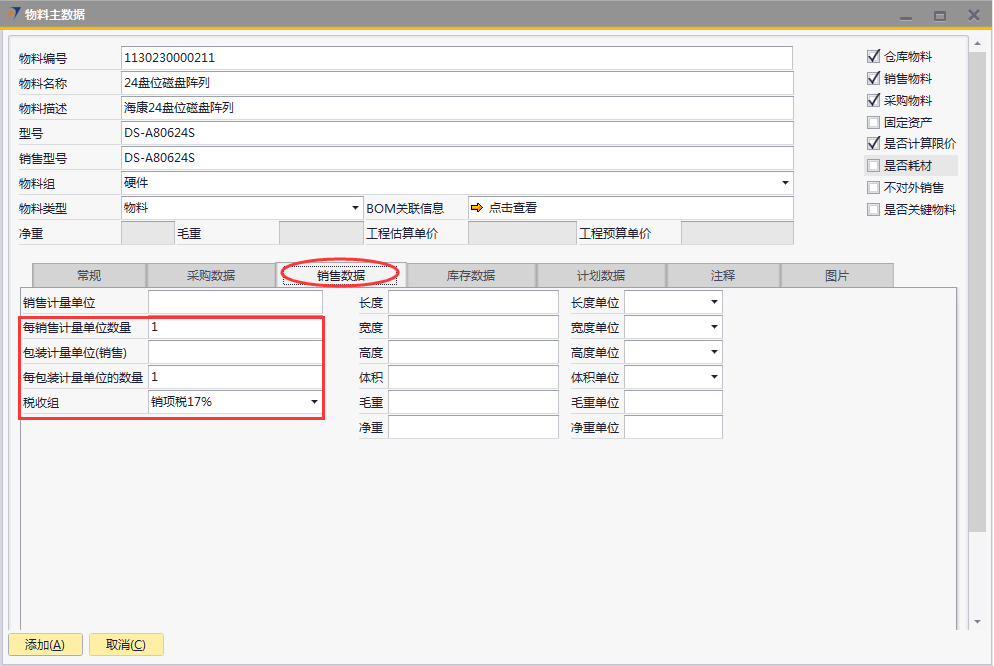Minimize the 物料主数据 window
This screenshot has height=666, width=994.
(x=906, y=15)
